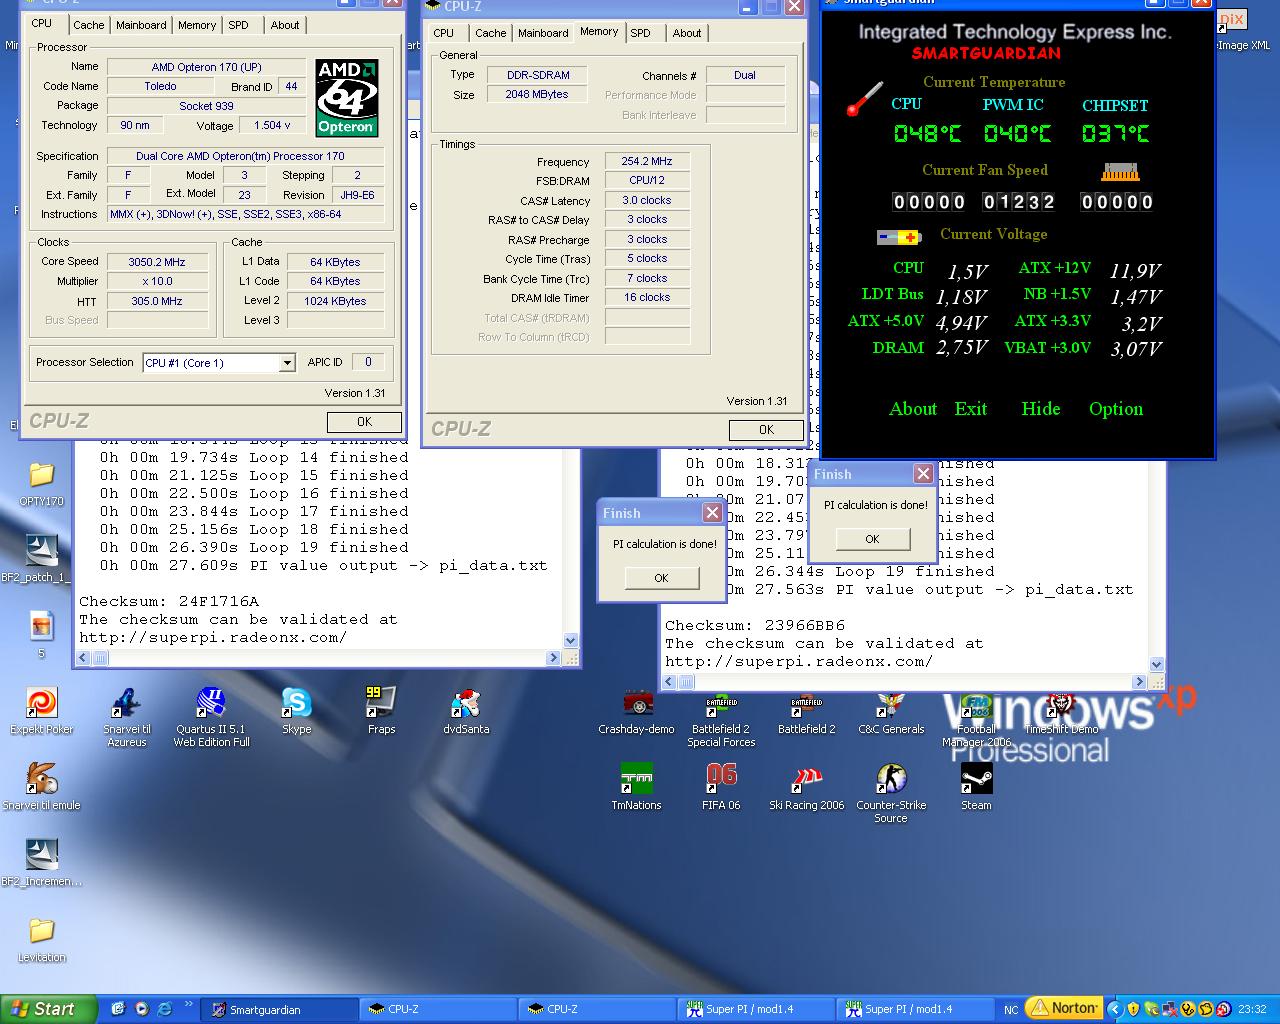Open the Ski Racing 2006 shortcut
The width and height of the screenshot is (1280, 1024).
click(x=806, y=786)
